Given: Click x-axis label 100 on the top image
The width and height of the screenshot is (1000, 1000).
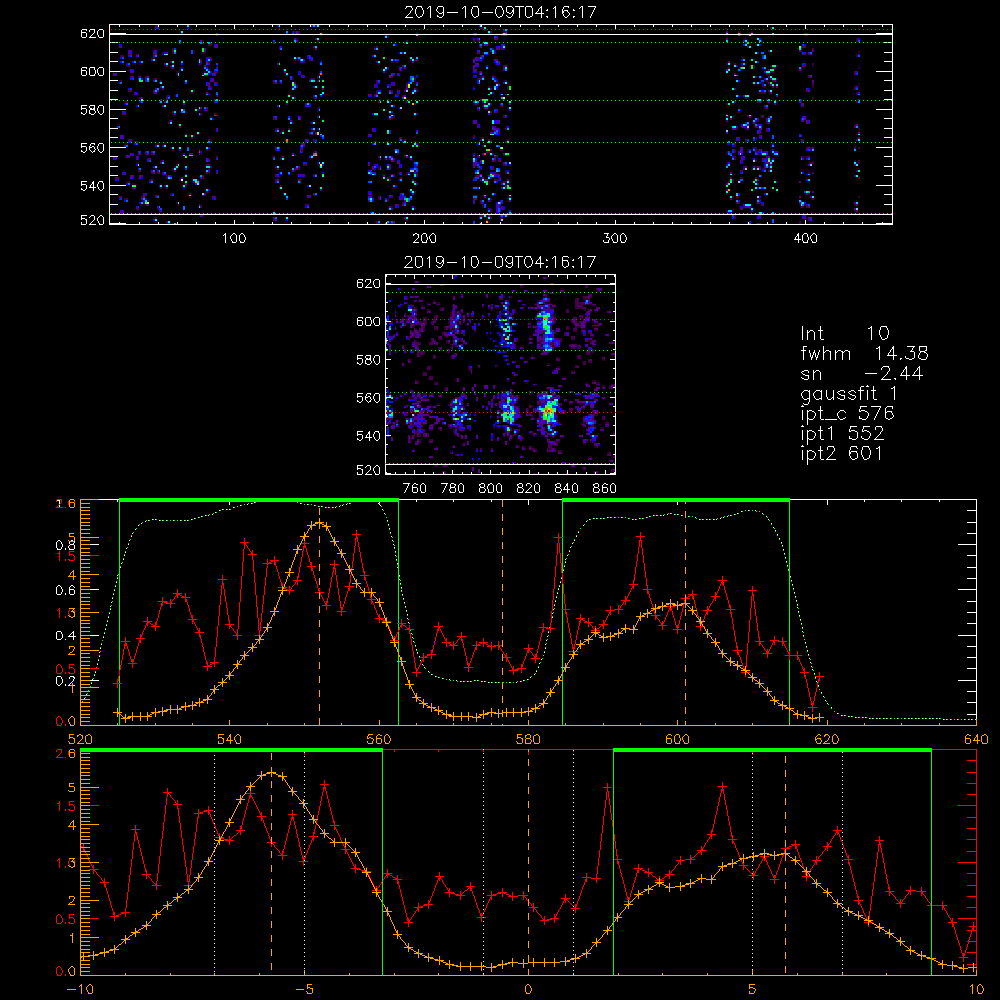Looking at the screenshot, I should point(233,239).
